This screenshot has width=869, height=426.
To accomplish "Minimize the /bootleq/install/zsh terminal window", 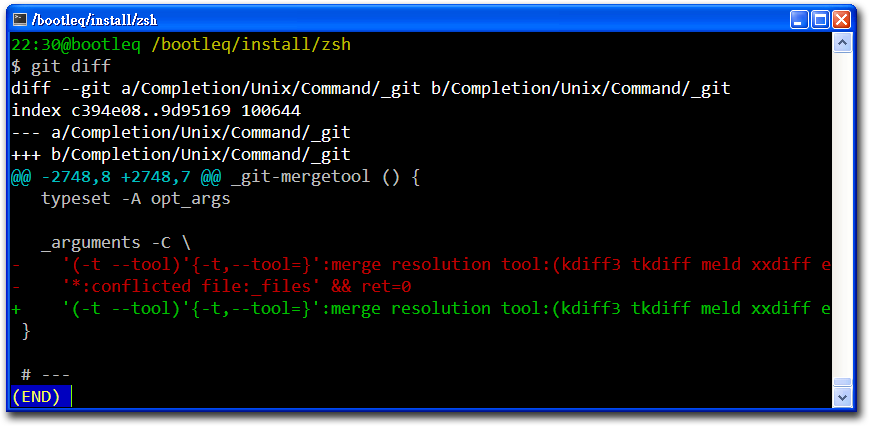I will pyautogui.click(x=799, y=20).
